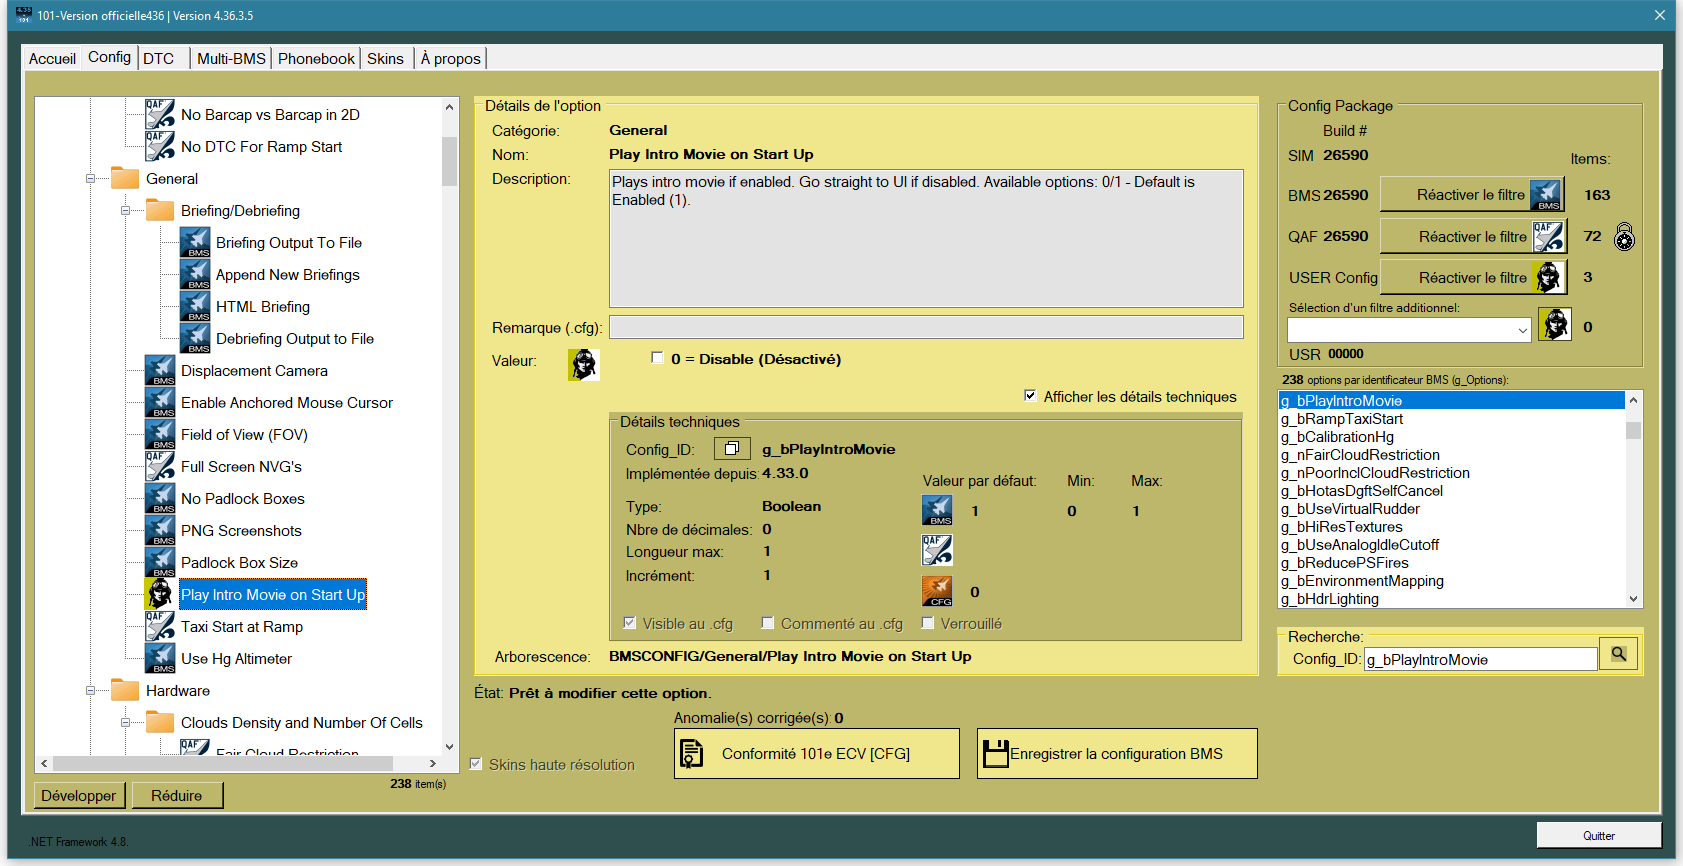Click the QAF icon beside Taxi Start at Ramp

(x=160, y=626)
